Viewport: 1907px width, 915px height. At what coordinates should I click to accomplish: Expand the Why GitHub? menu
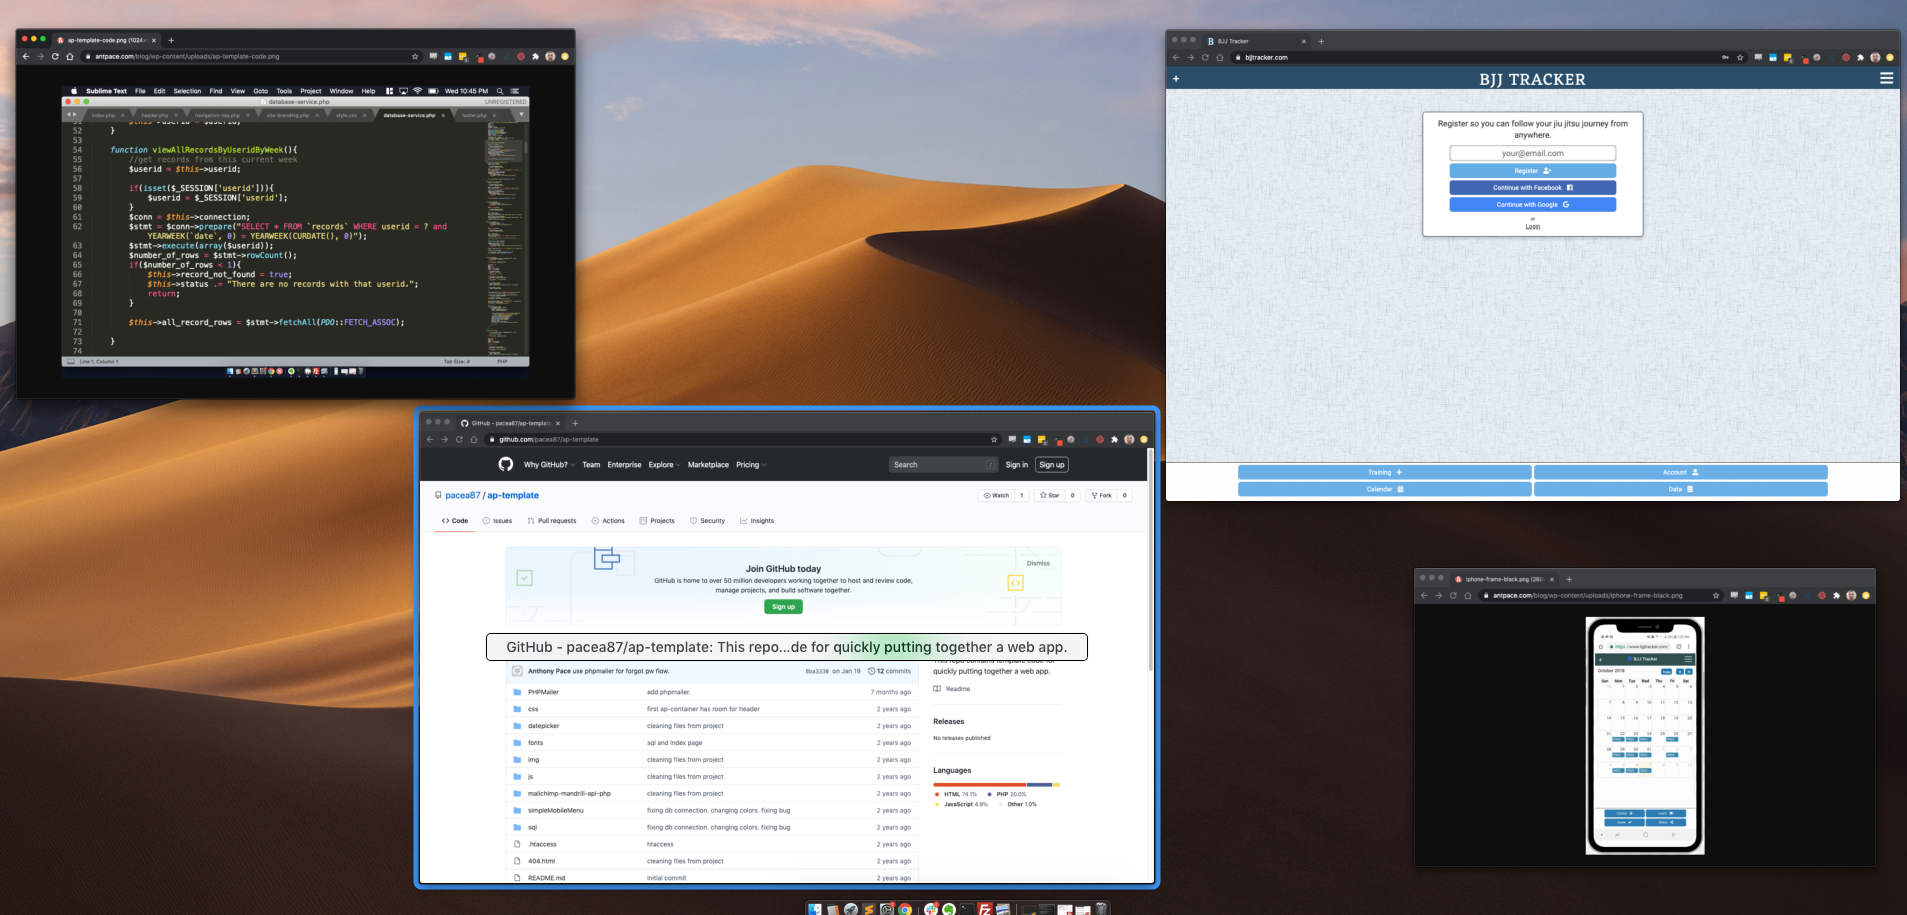pyautogui.click(x=547, y=465)
